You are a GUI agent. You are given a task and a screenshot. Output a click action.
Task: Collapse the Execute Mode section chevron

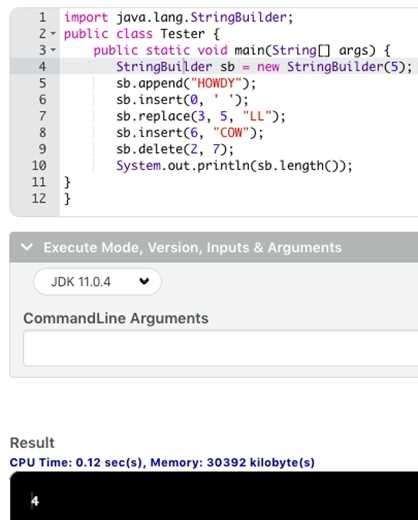pos(27,247)
